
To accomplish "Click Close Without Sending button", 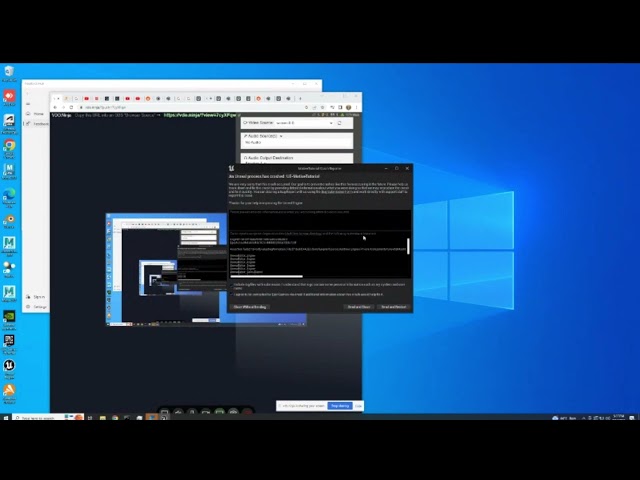I will tap(250, 307).
